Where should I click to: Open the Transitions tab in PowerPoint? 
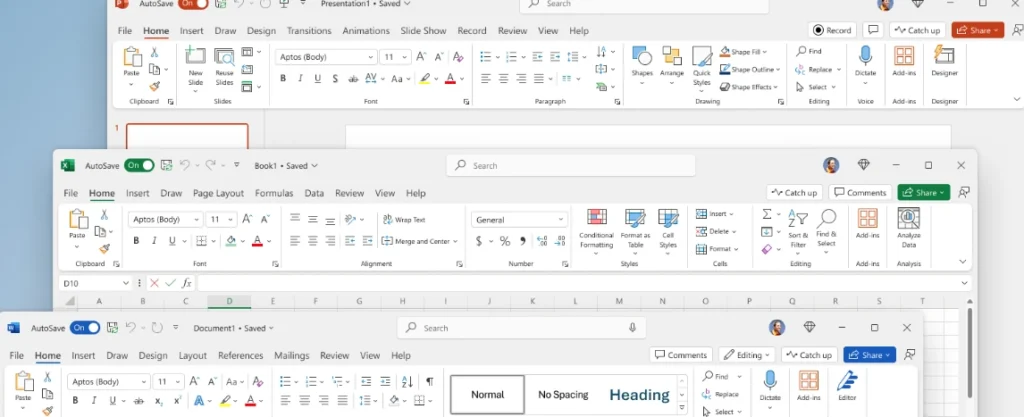309,31
